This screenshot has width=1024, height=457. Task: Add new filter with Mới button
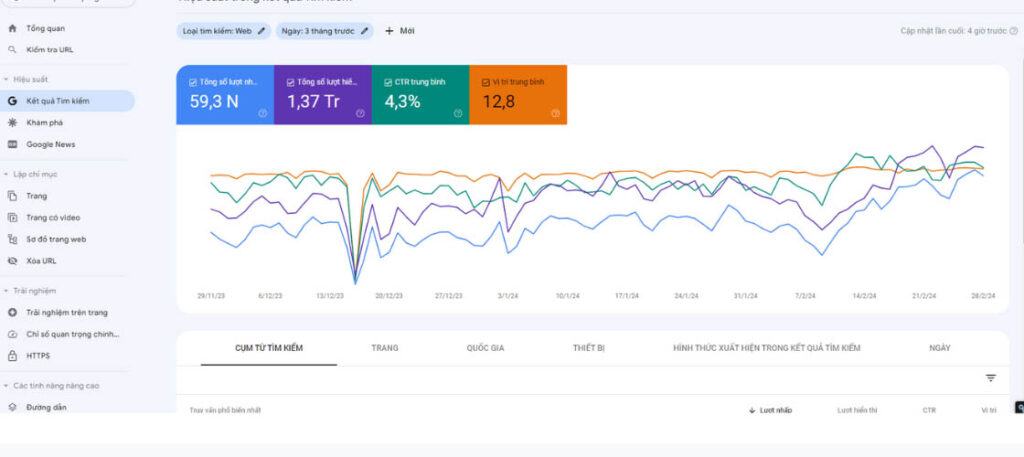[400, 31]
